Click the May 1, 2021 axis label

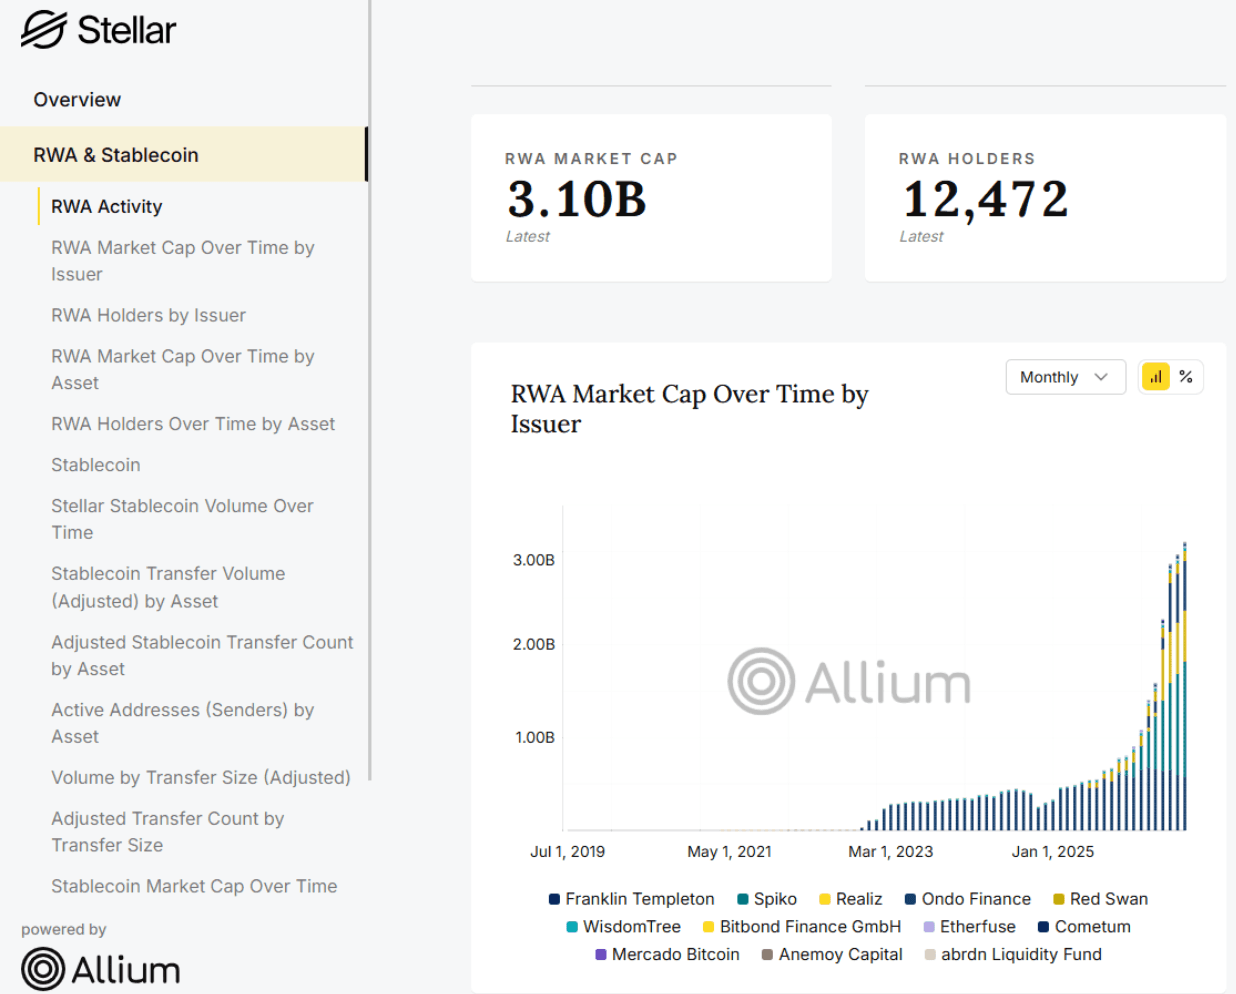coord(729,852)
